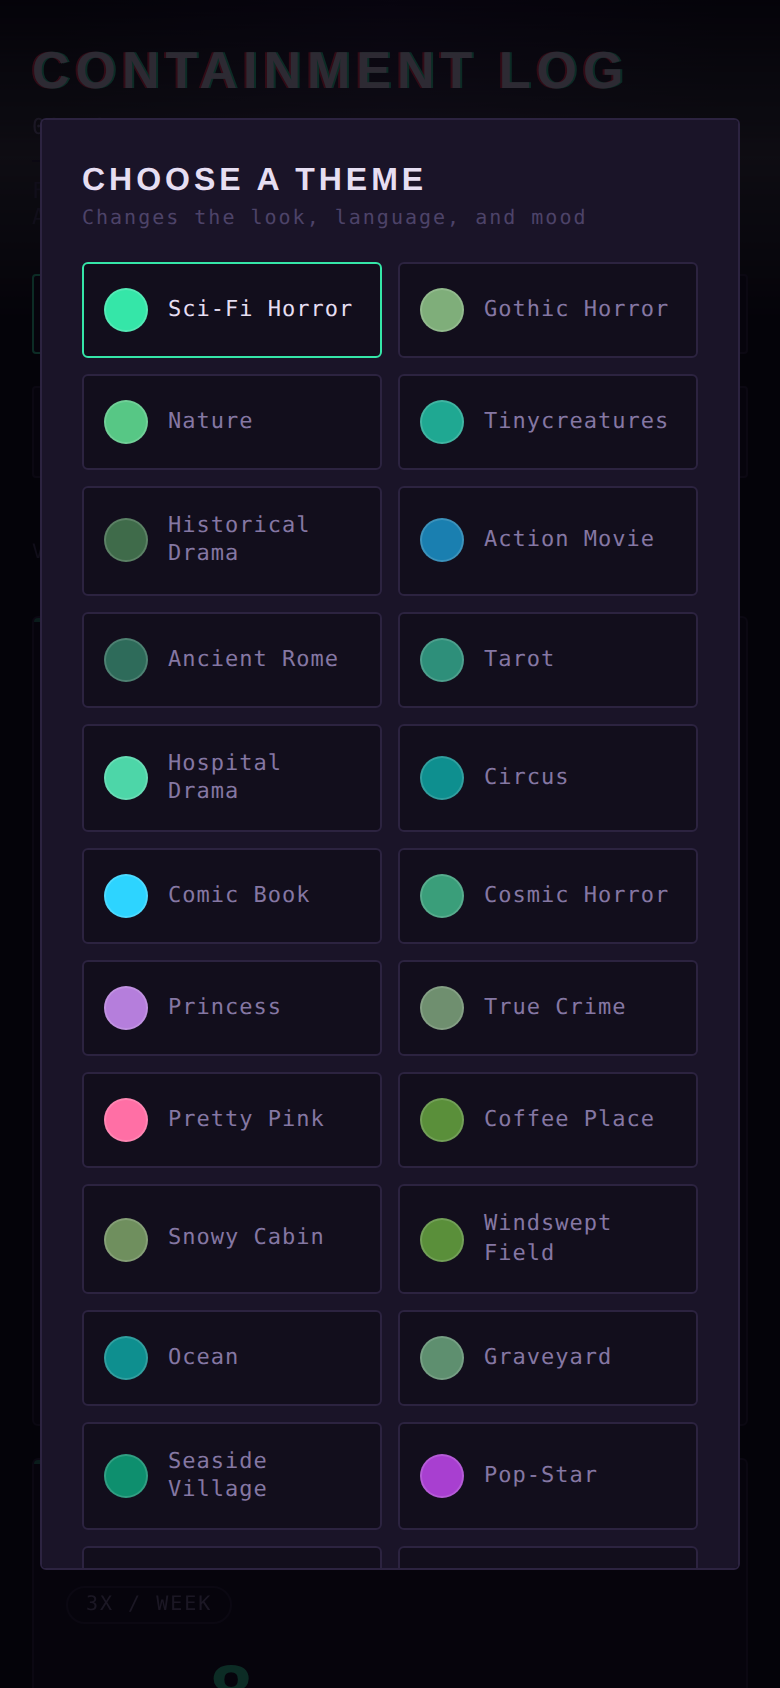
Task: Click the Pretty Pink color swatch
Action: click(x=126, y=1120)
